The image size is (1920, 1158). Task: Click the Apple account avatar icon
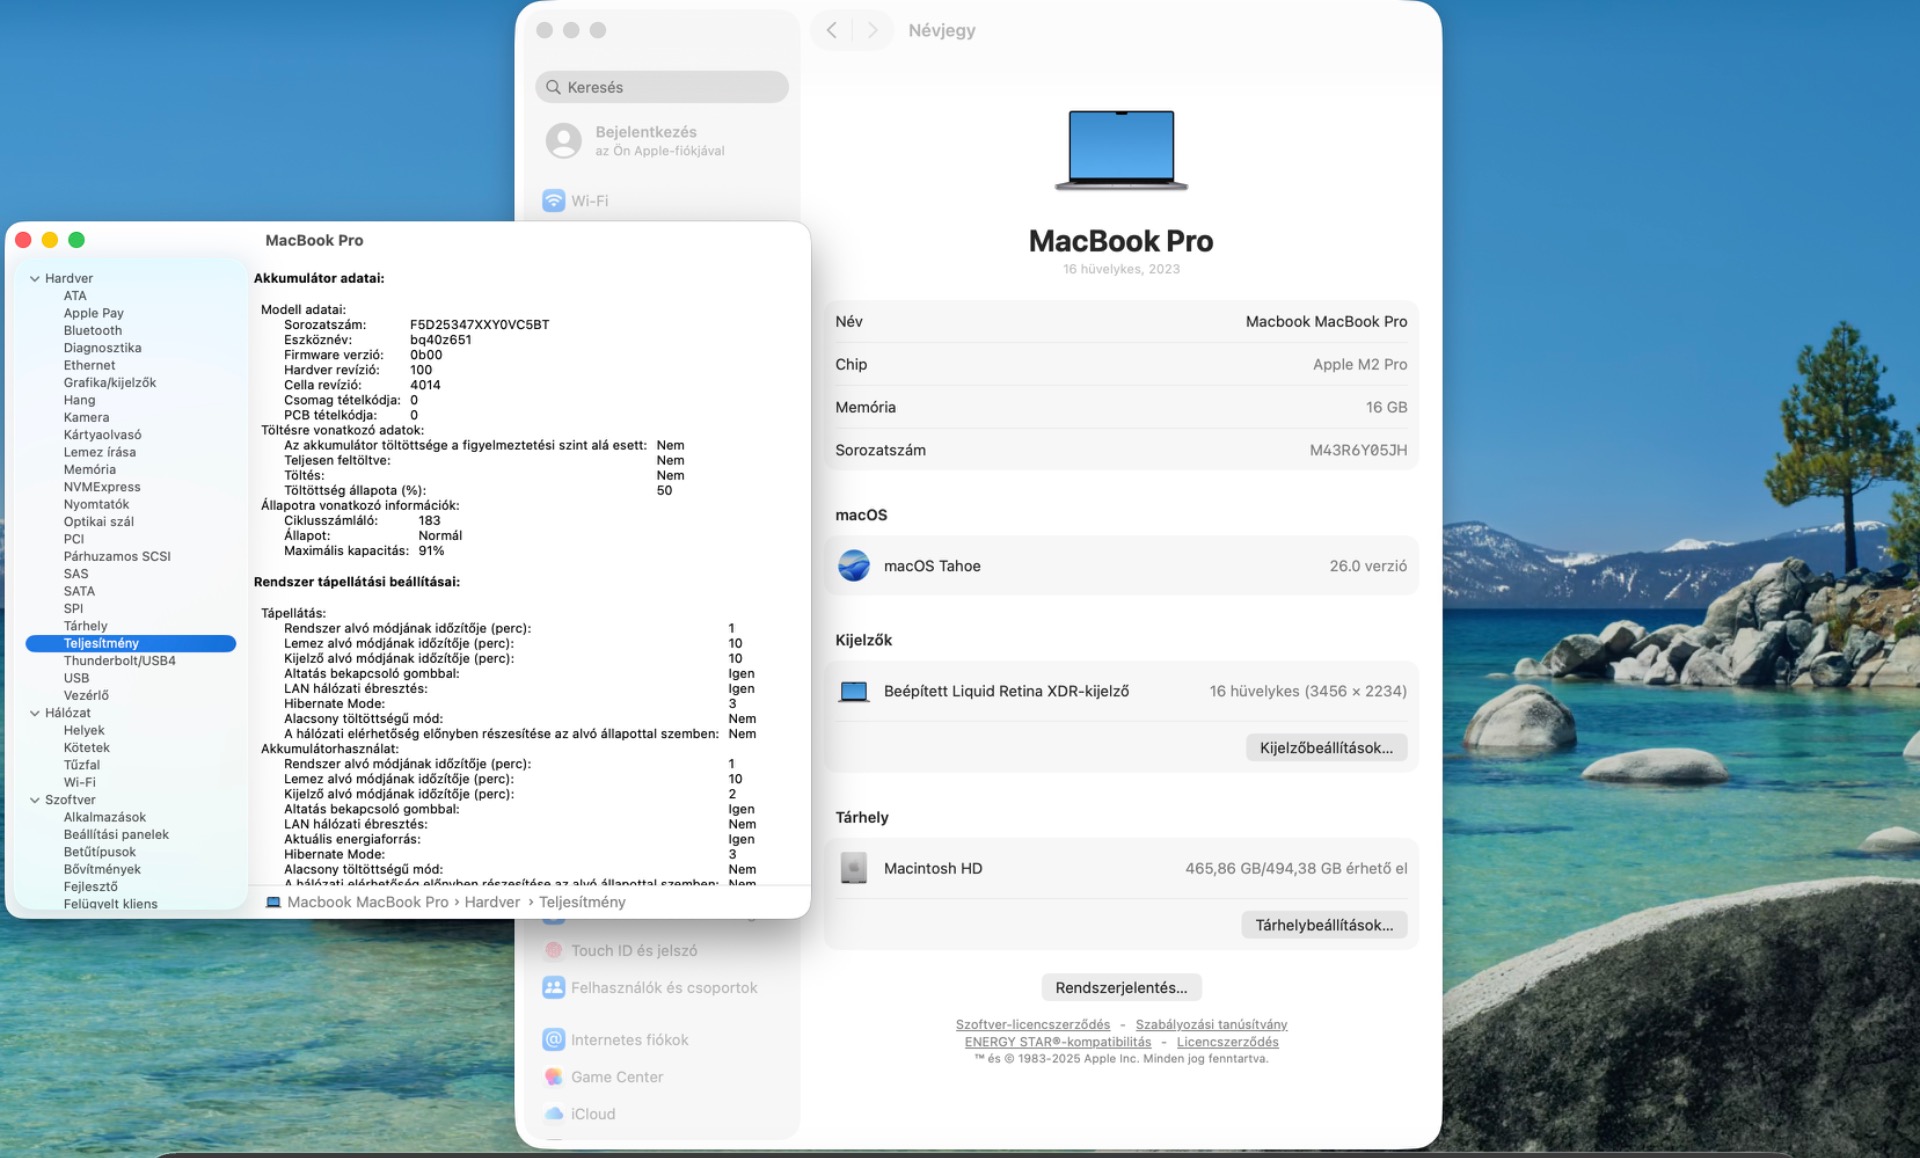click(x=564, y=140)
